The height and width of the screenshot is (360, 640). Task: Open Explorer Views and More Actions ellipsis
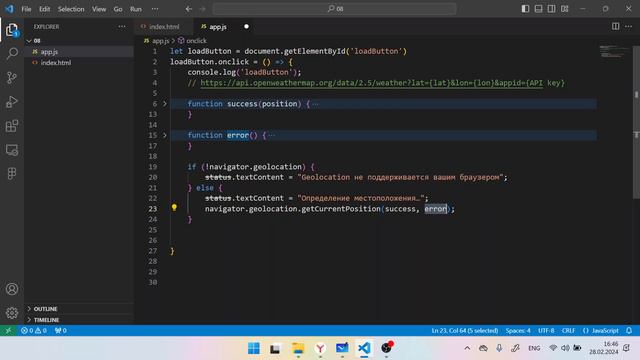pos(122,27)
